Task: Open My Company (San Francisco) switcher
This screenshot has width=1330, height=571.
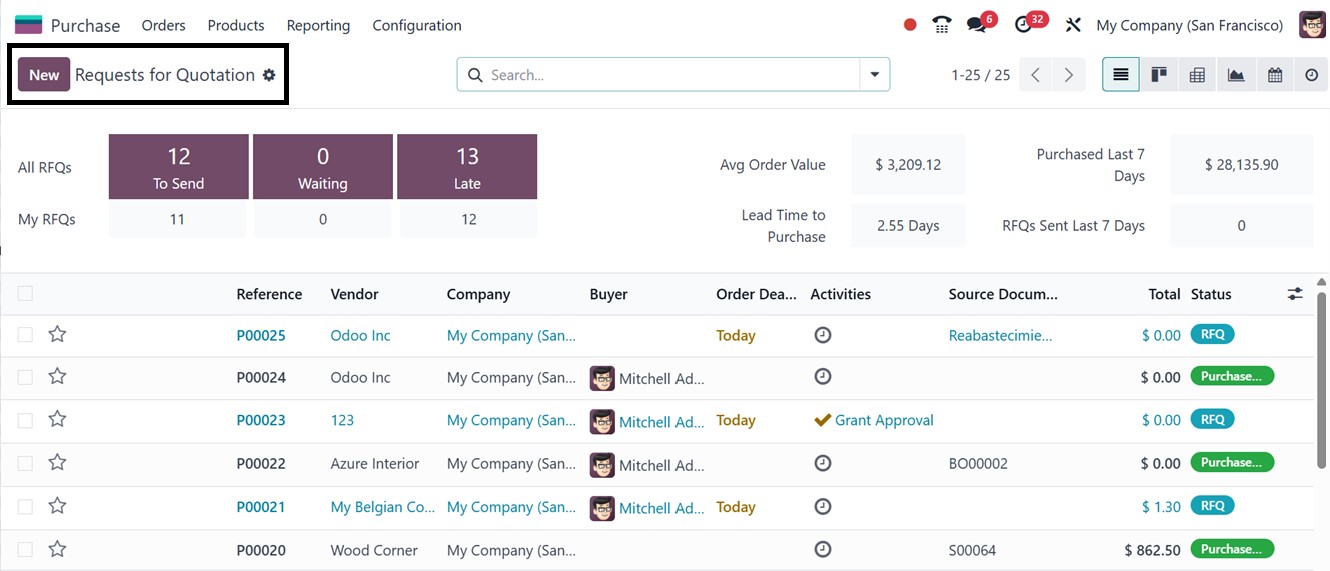Action: 1190,25
